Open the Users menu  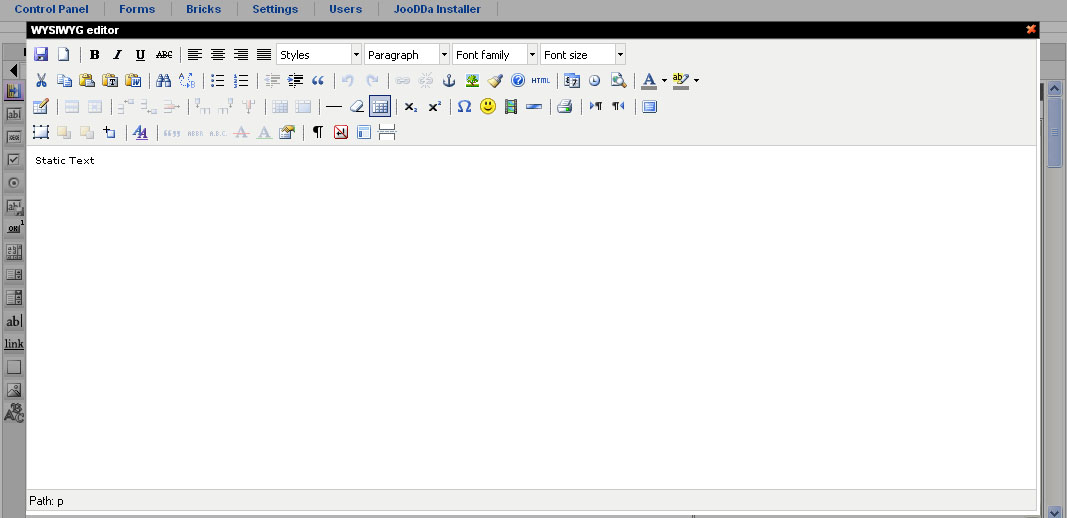click(346, 9)
